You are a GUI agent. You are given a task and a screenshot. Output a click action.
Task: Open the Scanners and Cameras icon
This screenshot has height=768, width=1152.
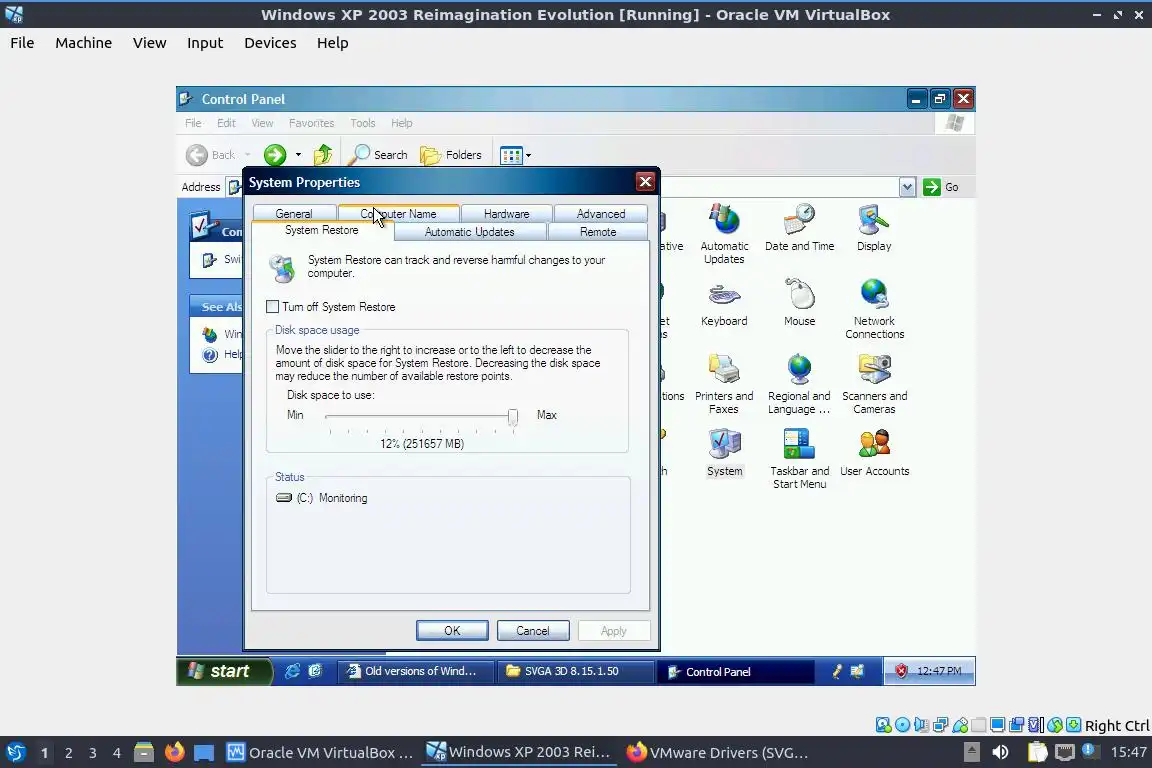click(x=874, y=384)
